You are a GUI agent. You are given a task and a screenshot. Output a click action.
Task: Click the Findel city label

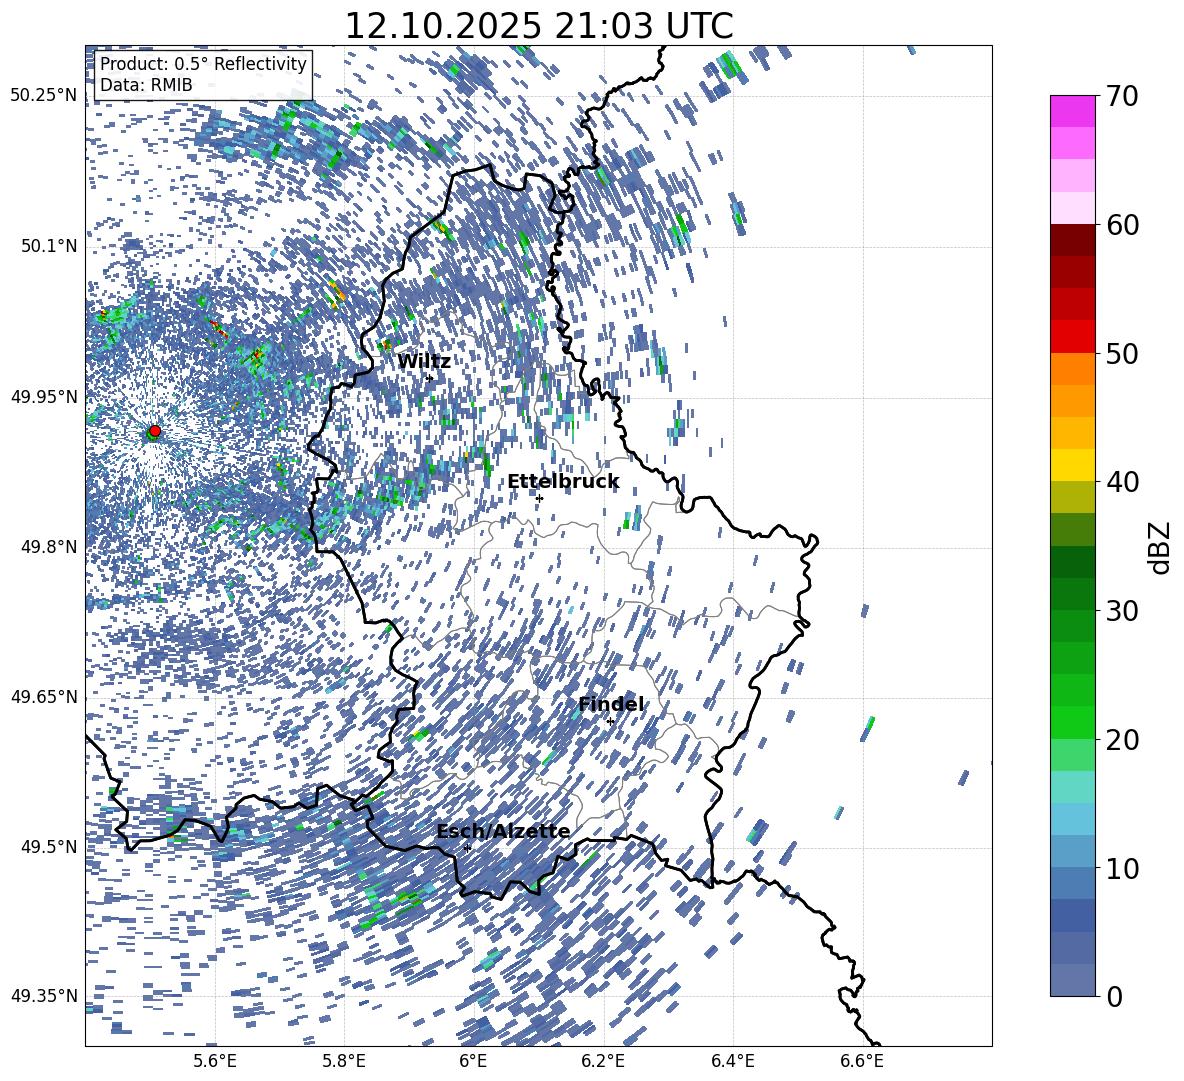611,704
